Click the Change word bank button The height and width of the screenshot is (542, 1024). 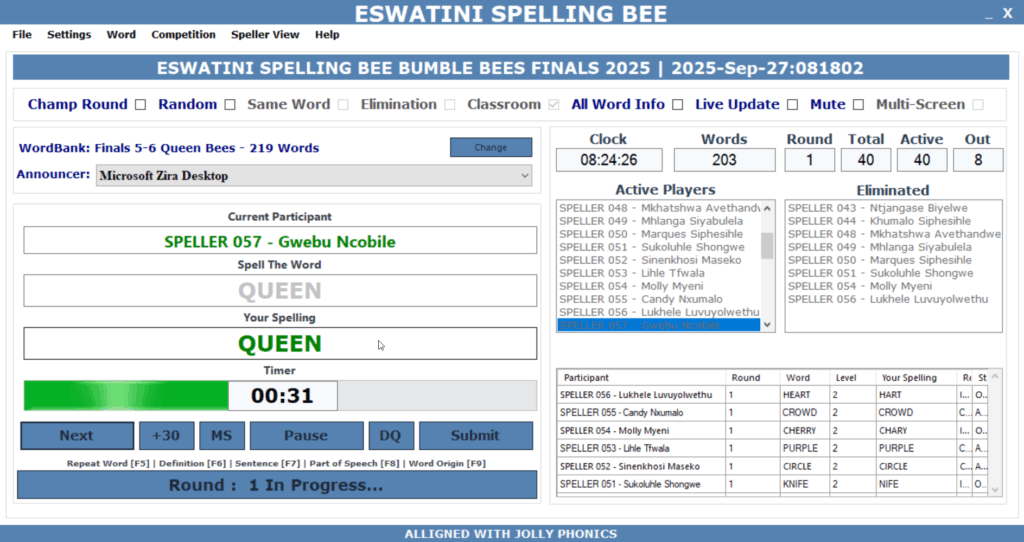click(490, 147)
